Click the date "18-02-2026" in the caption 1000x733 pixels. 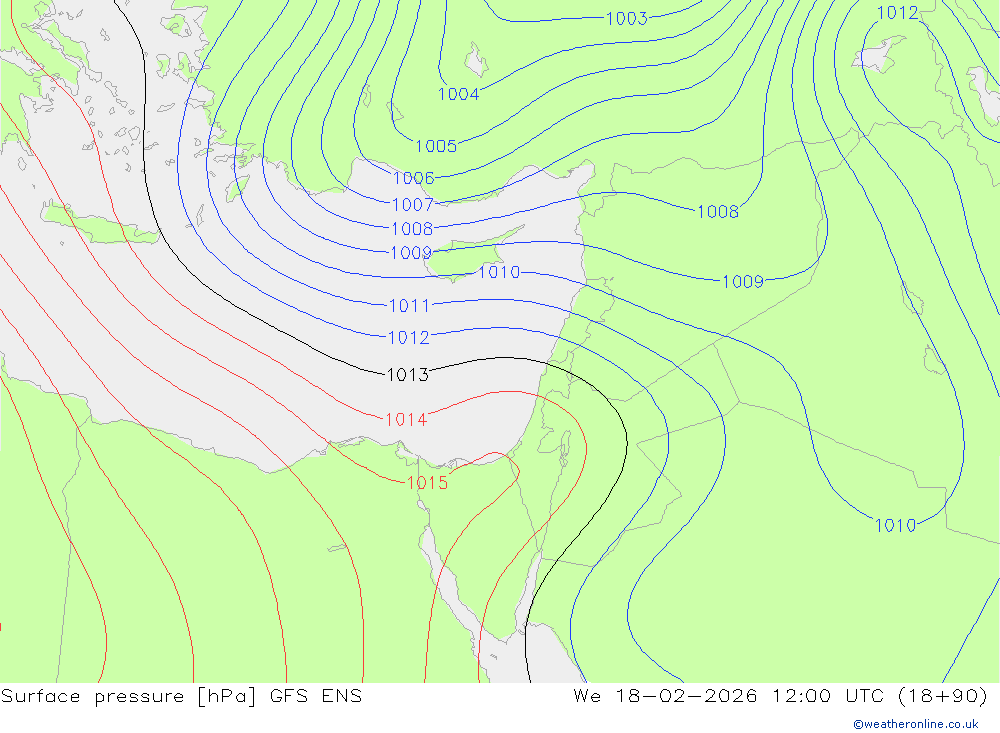coord(686,696)
